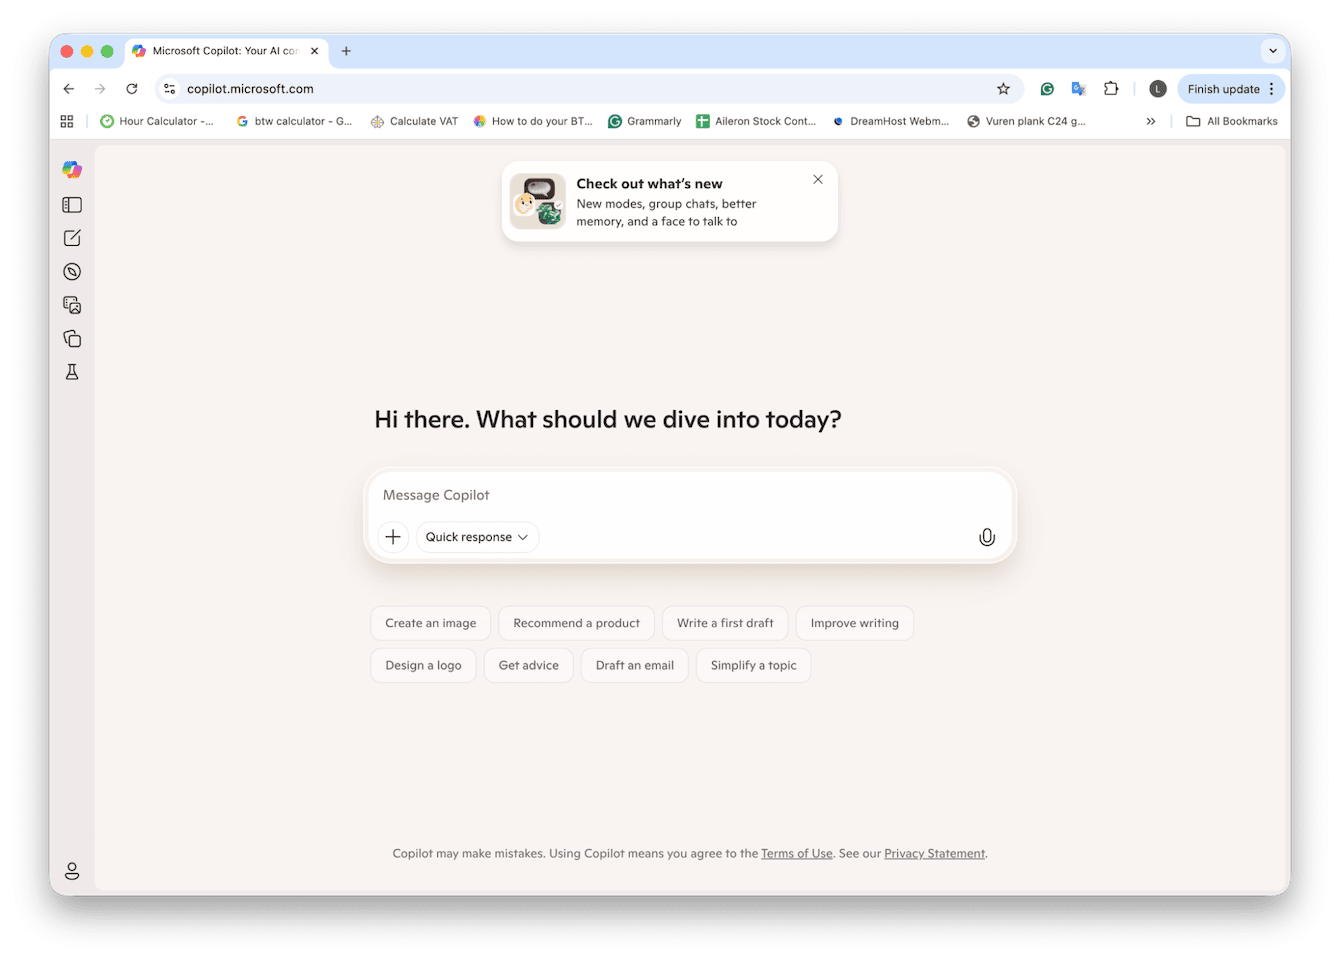Viewport: 1340px width, 961px height.
Task: Open the Grammarly extension icon
Action: click(x=1046, y=88)
